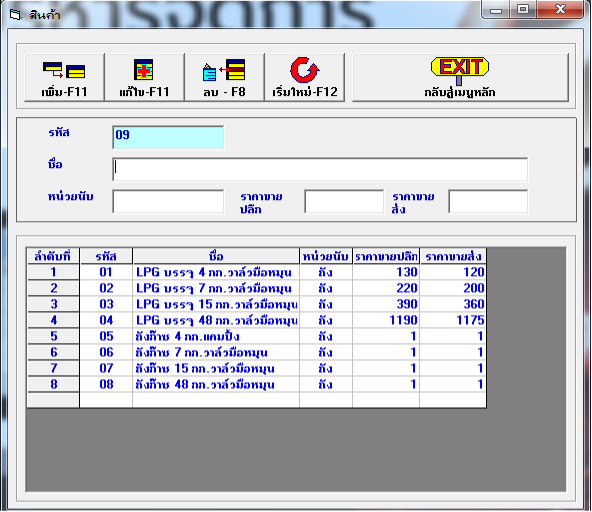The image size is (592, 512).
Task: Click retail price 1190 cell
Action: 386,320
